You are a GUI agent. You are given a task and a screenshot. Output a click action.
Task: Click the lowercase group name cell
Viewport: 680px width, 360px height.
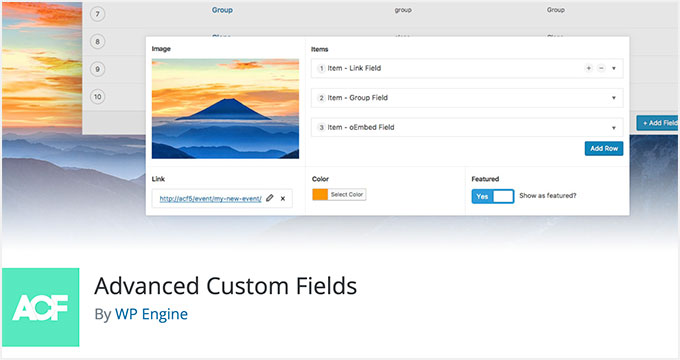[x=403, y=10]
